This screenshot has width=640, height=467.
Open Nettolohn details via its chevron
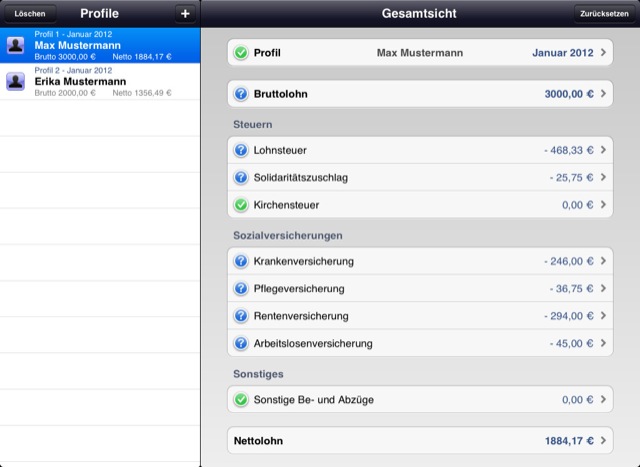coord(603,440)
